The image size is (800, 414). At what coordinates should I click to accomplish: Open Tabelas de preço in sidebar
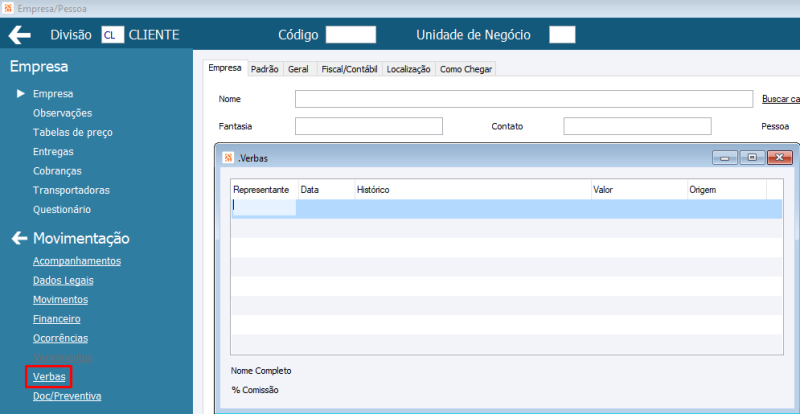point(73,132)
